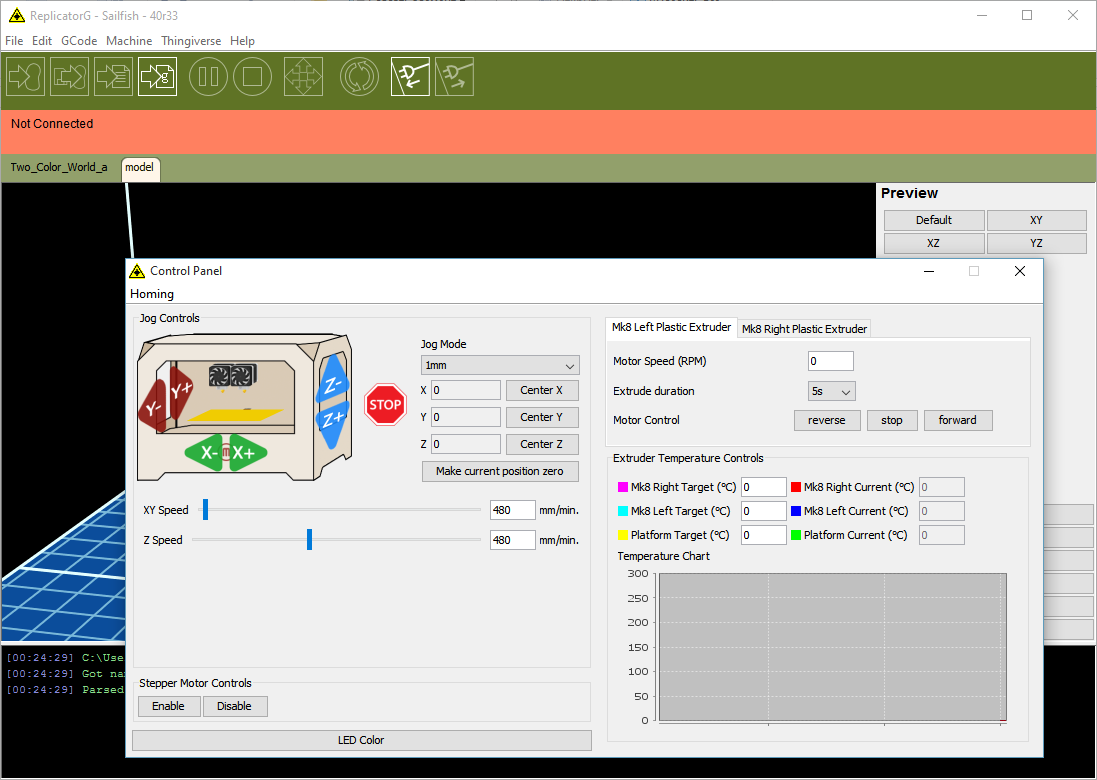Open the Homing menu in Control Panel
1097x780 pixels.
click(x=152, y=294)
